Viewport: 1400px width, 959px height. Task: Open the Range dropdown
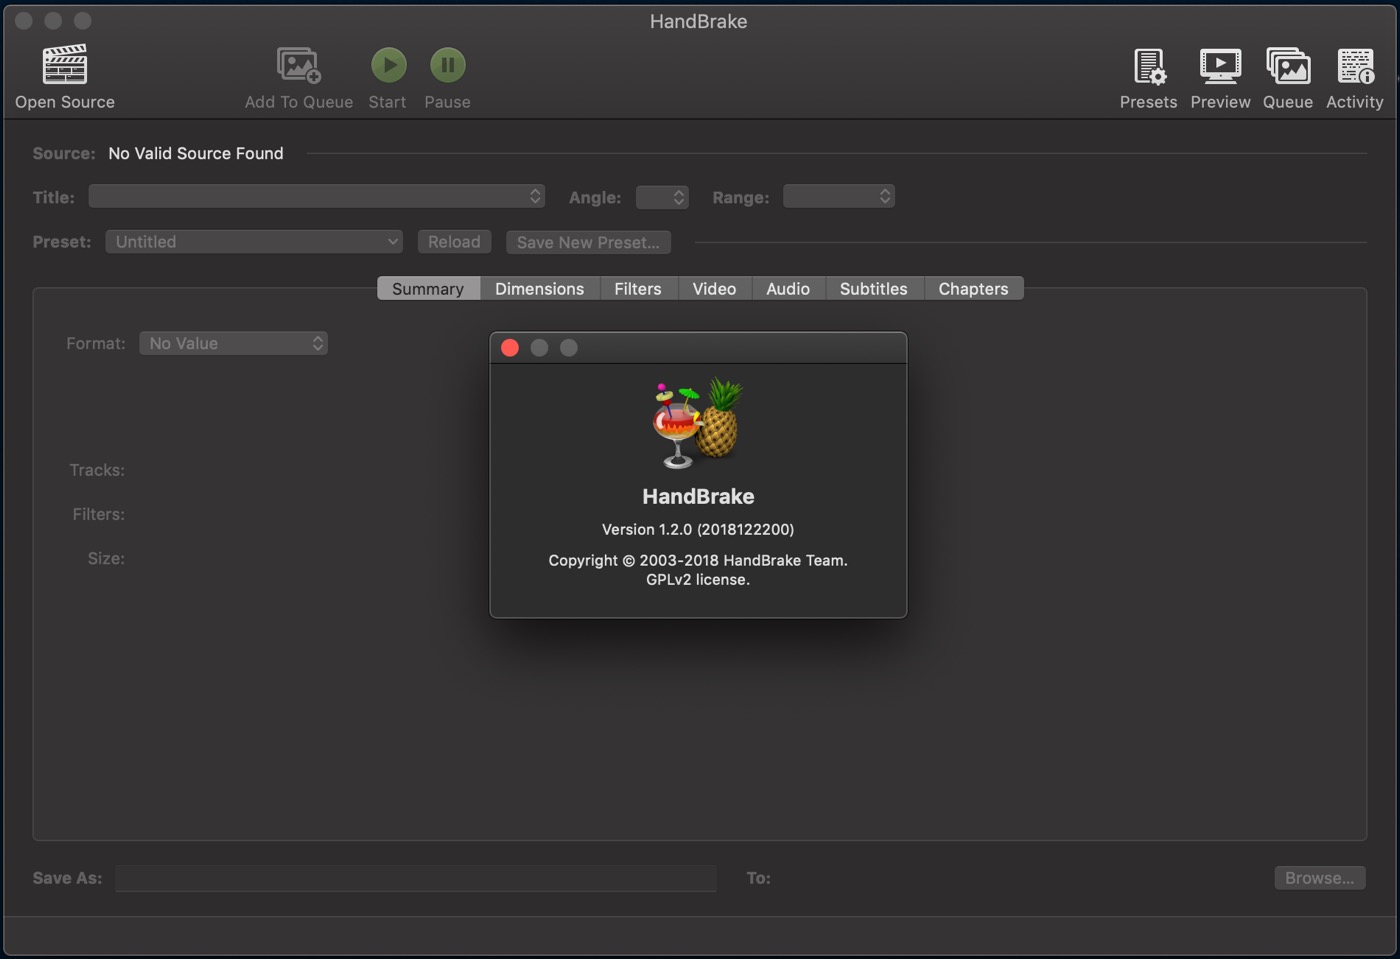[x=839, y=197]
